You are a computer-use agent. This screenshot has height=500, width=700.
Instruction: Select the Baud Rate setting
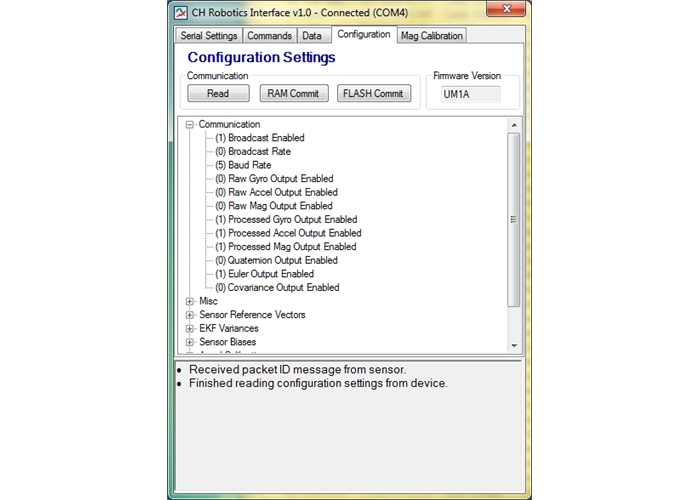pyautogui.click(x=243, y=165)
